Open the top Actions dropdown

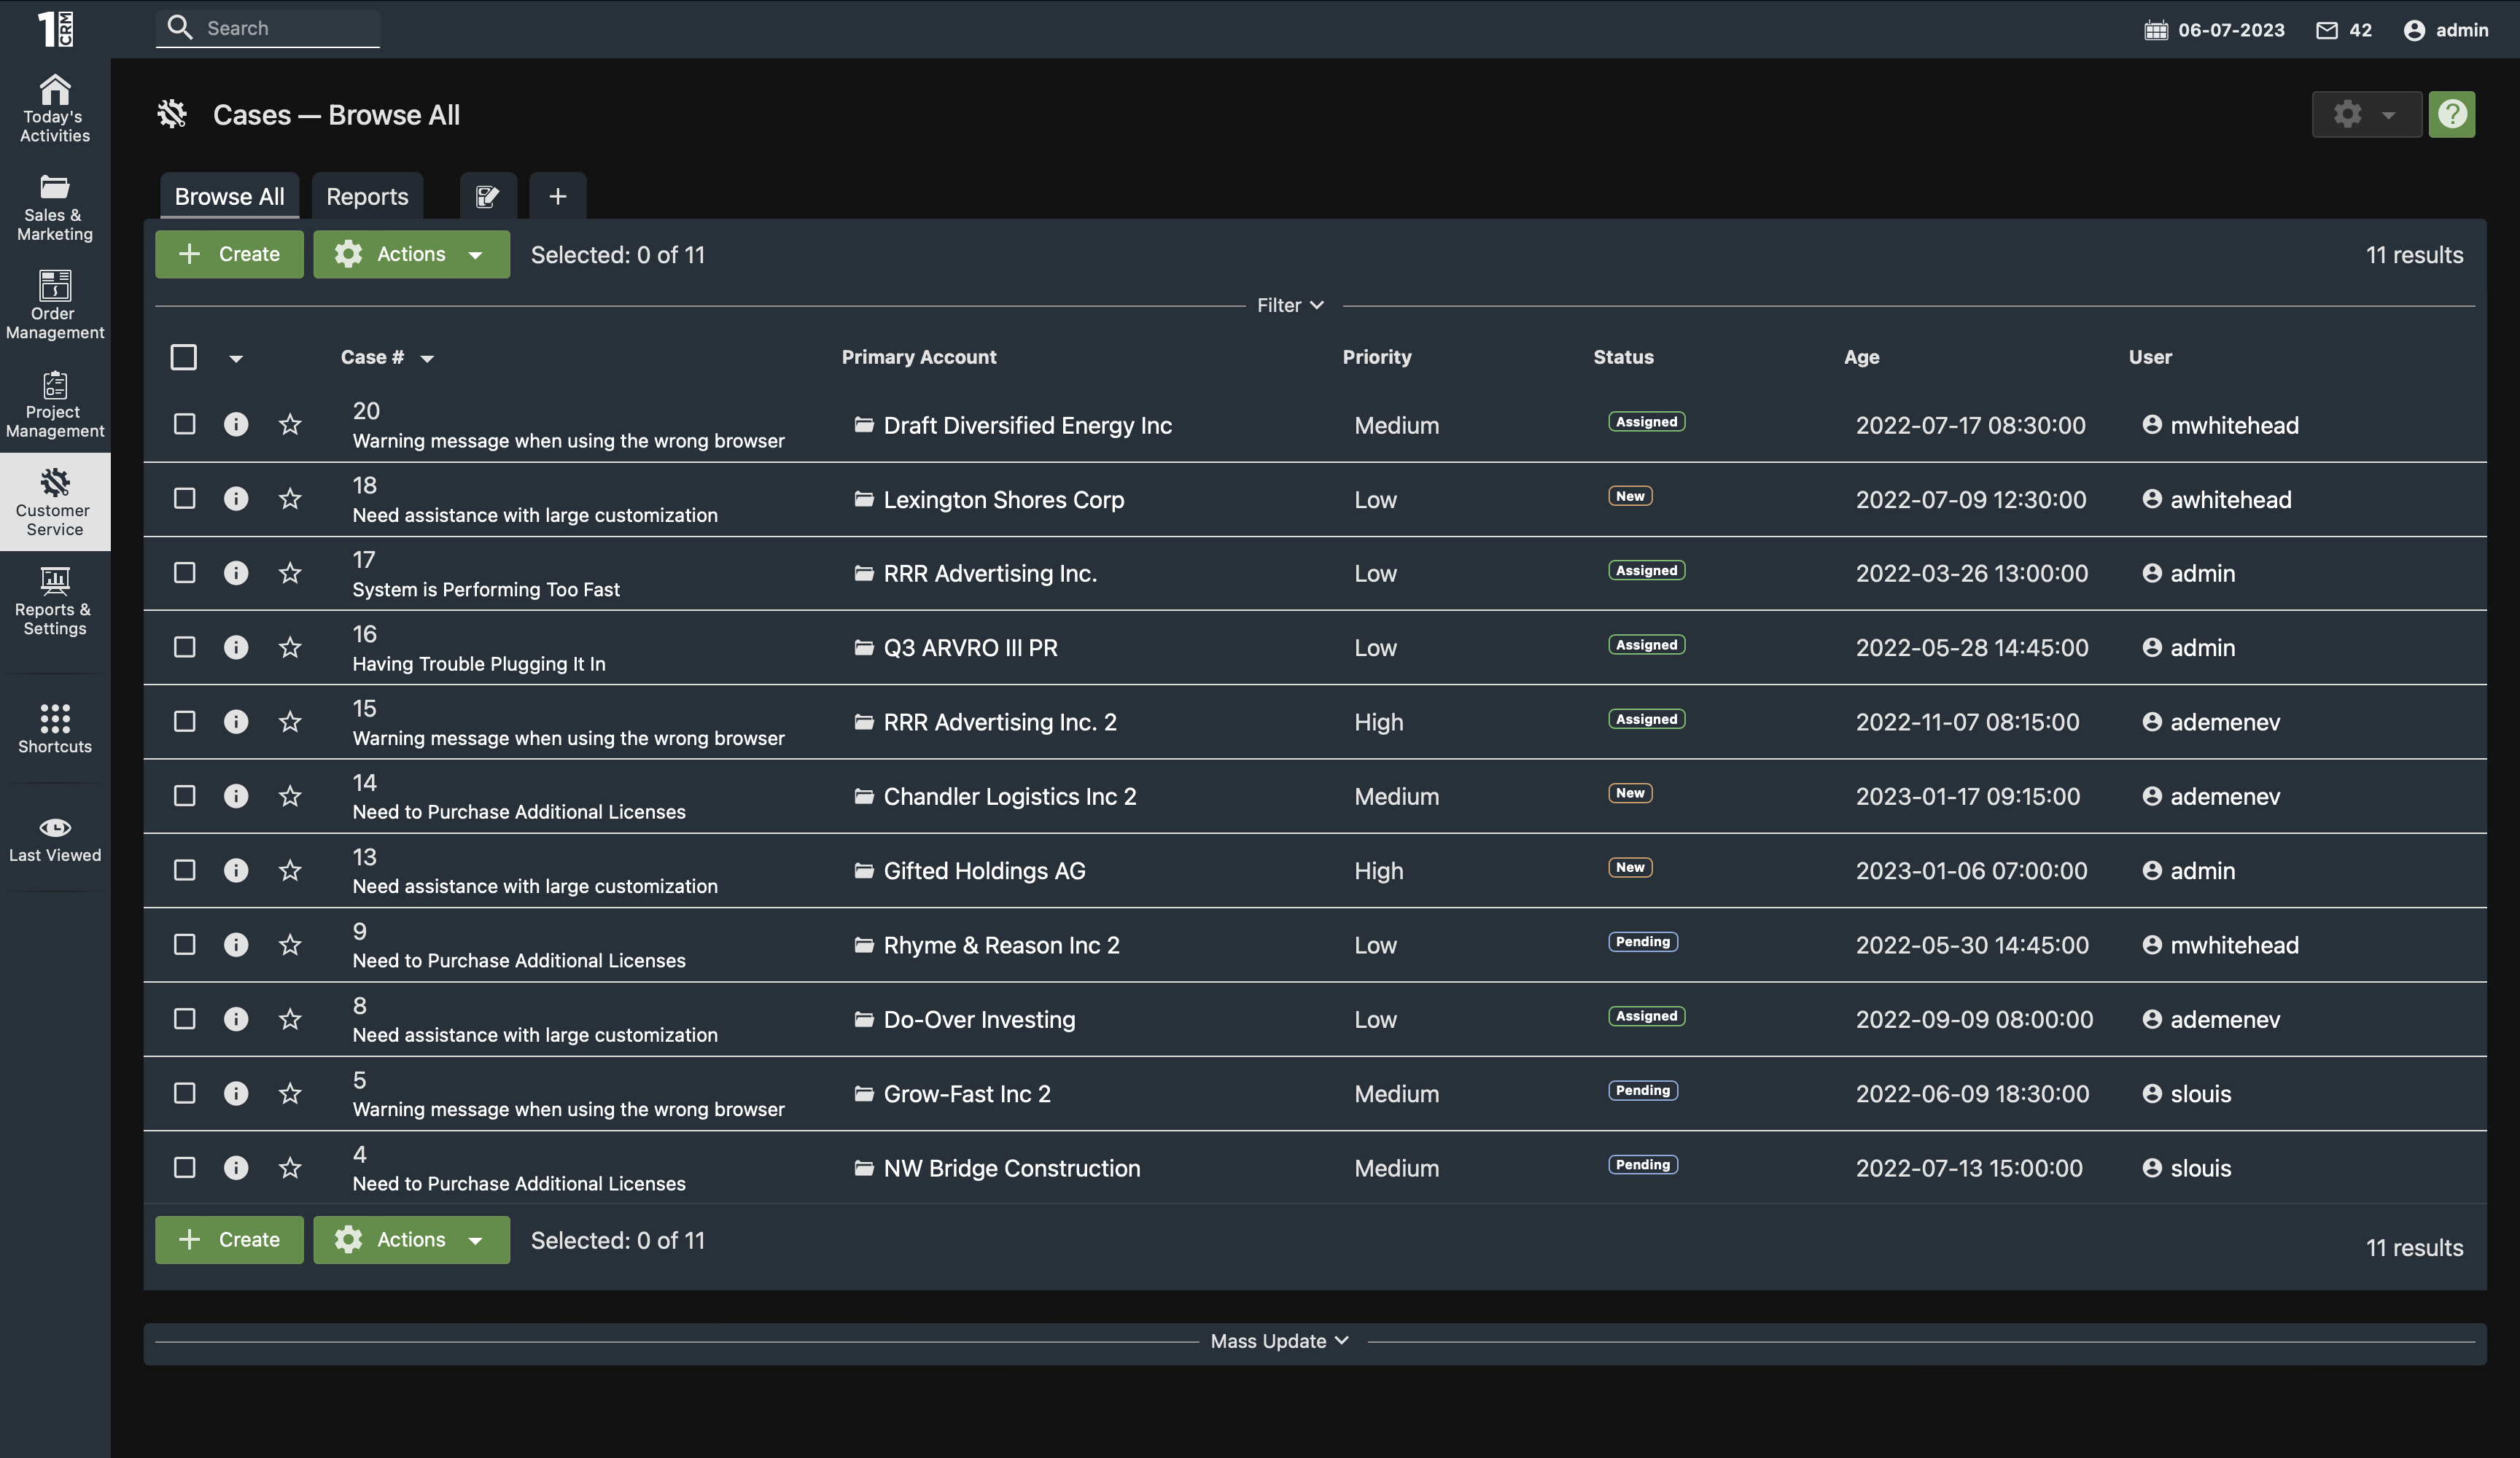pos(411,254)
